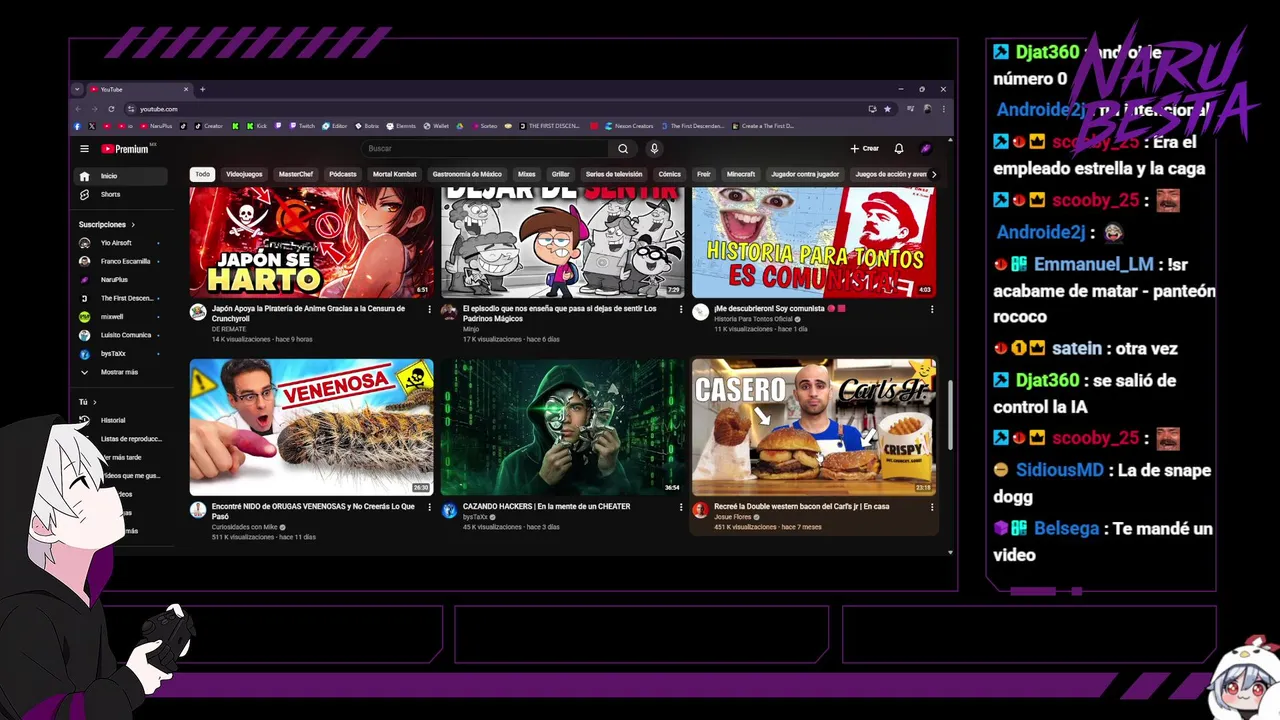Open options for Padrinos Mágicos video
Image resolution: width=1280 pixels, height=720 pixels.
click(681, 310)
